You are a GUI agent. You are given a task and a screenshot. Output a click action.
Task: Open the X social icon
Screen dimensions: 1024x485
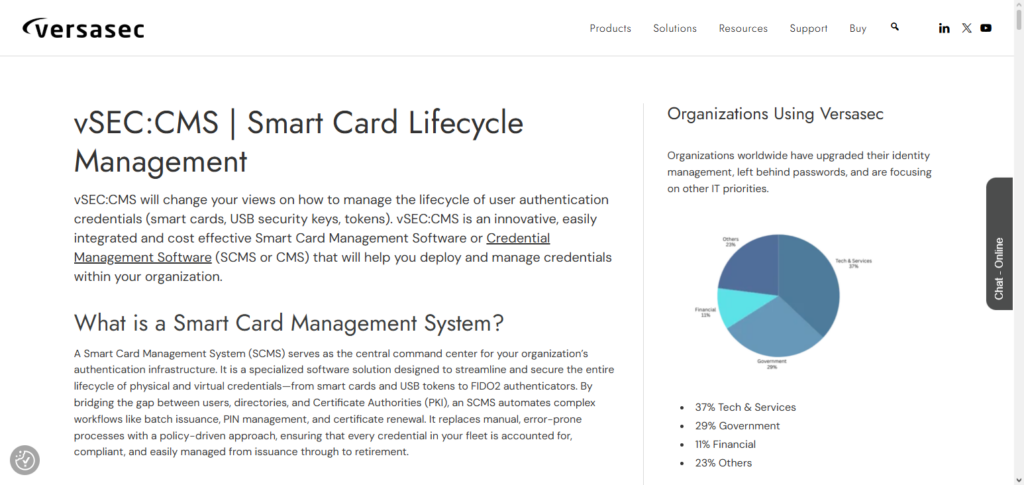click(967, 28)
